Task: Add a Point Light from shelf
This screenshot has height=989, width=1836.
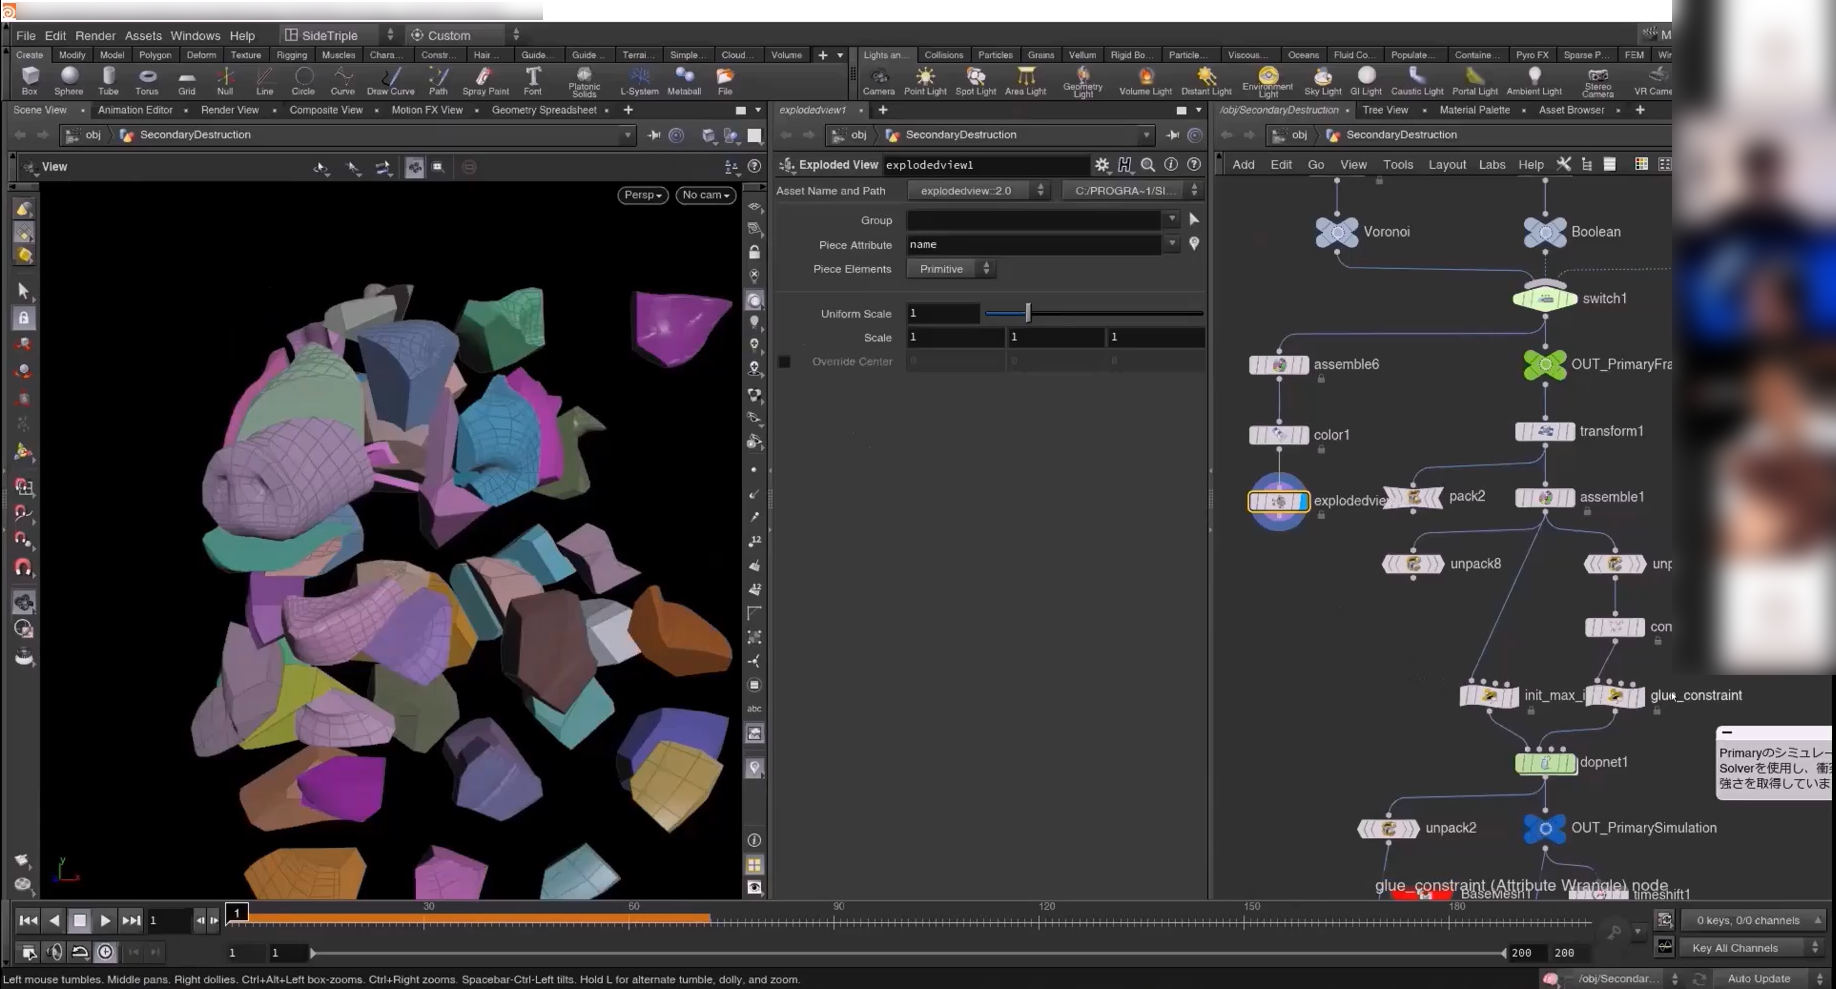Action: (925, 81)
